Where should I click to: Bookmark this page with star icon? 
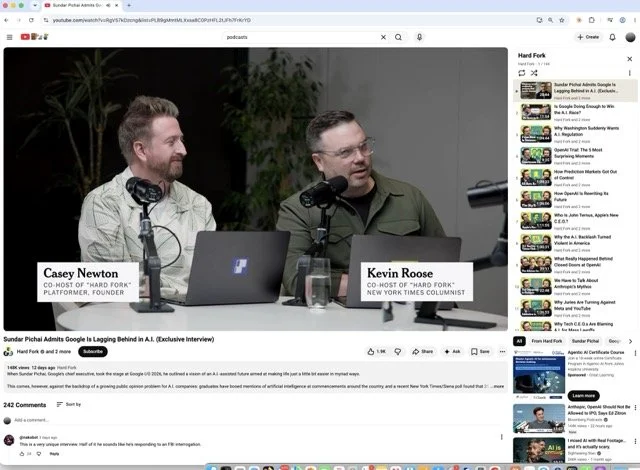click(x=562, y=20)
